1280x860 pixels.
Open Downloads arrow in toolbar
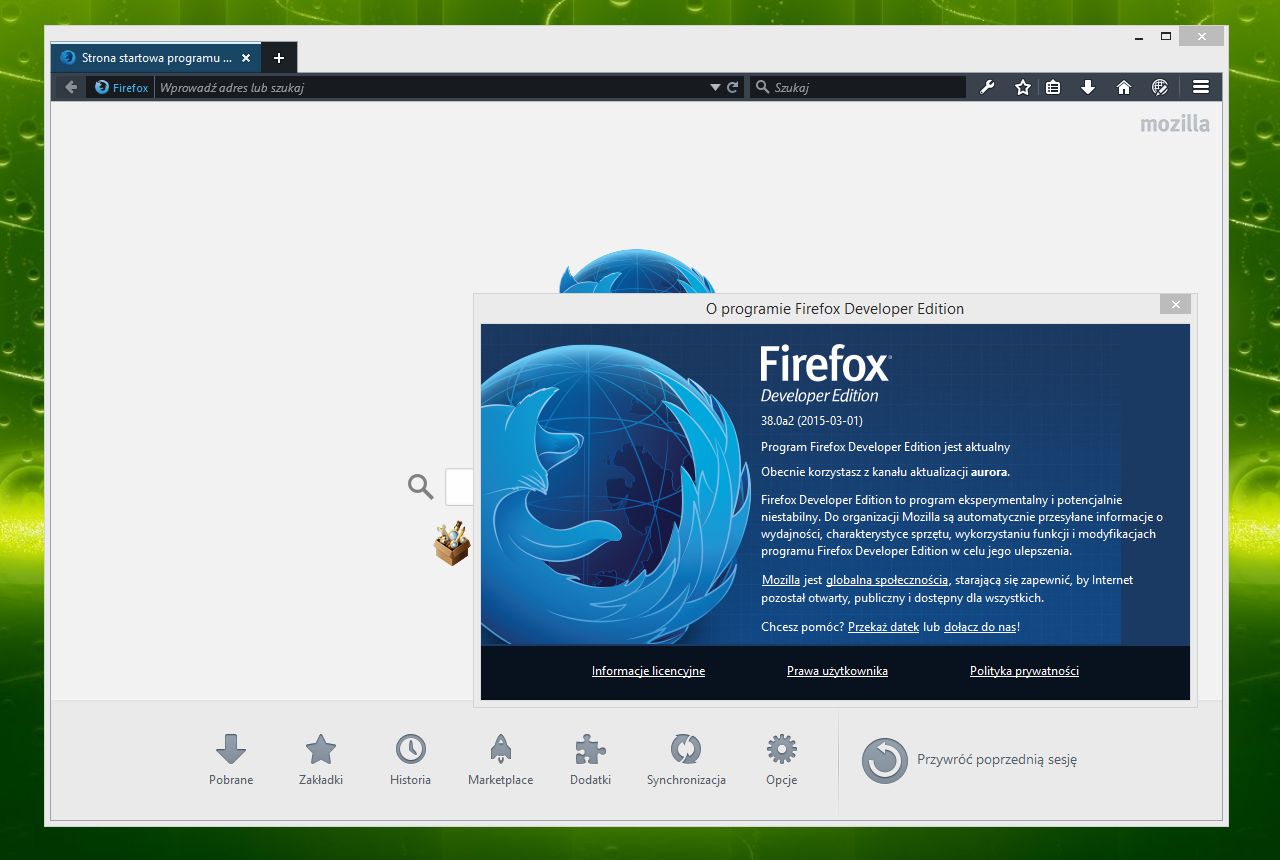pos(1088,87)
